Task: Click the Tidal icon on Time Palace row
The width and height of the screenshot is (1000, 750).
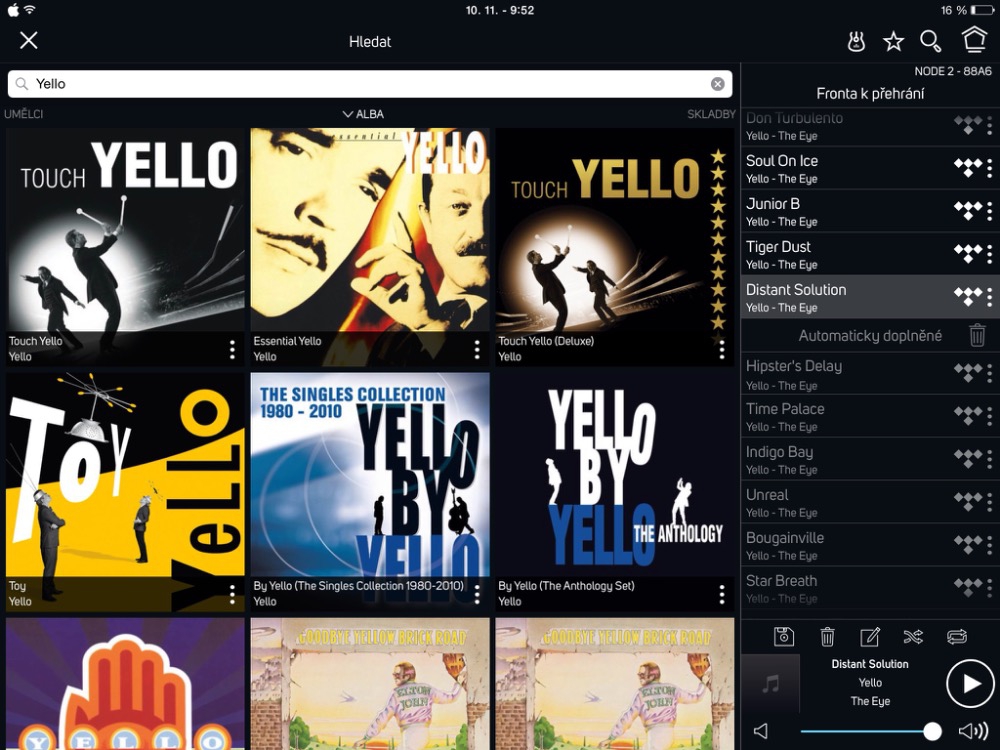Action: [967, 416]
